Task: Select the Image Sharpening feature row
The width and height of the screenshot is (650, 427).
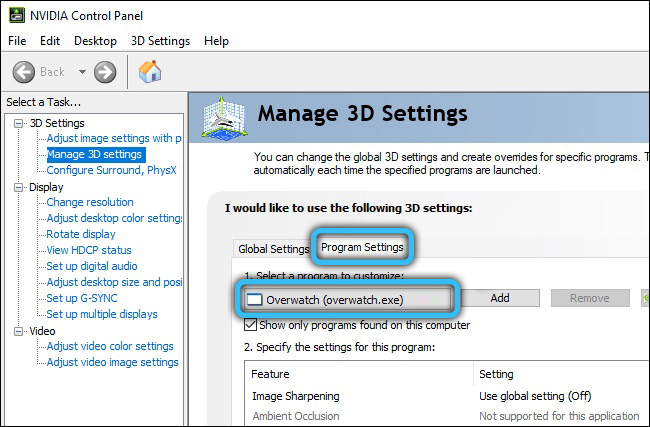Action: (447, 396)
